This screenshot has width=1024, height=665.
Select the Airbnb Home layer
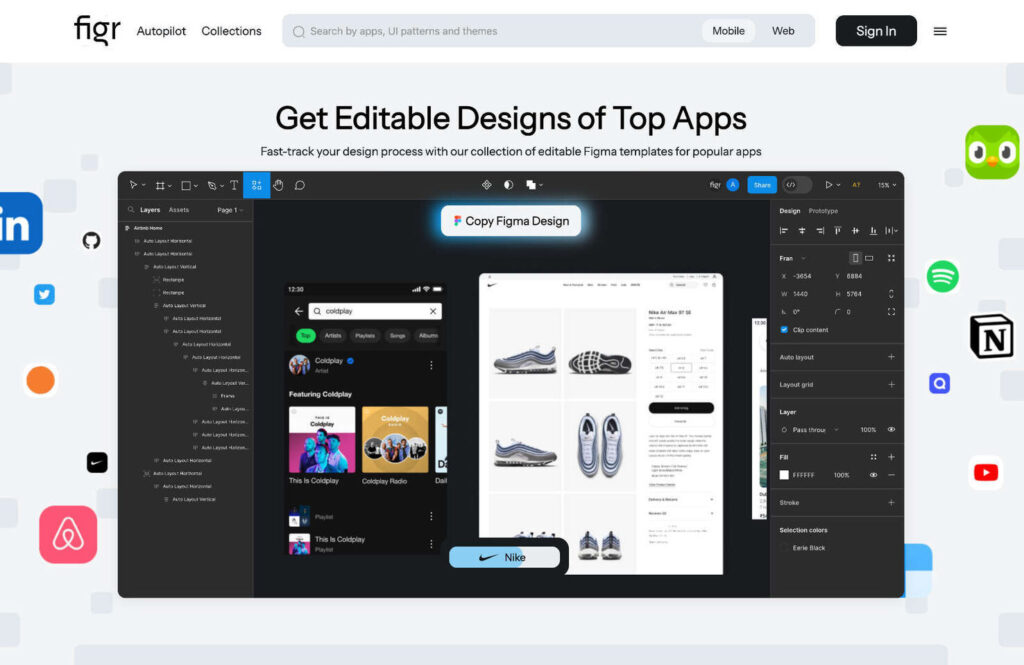[148, 228]
